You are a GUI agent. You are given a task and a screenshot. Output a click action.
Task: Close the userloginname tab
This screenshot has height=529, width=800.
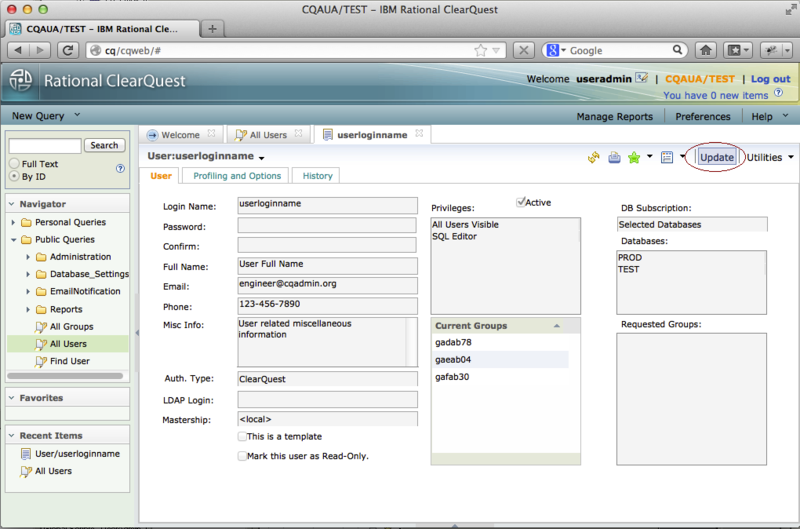coord(419,134)
